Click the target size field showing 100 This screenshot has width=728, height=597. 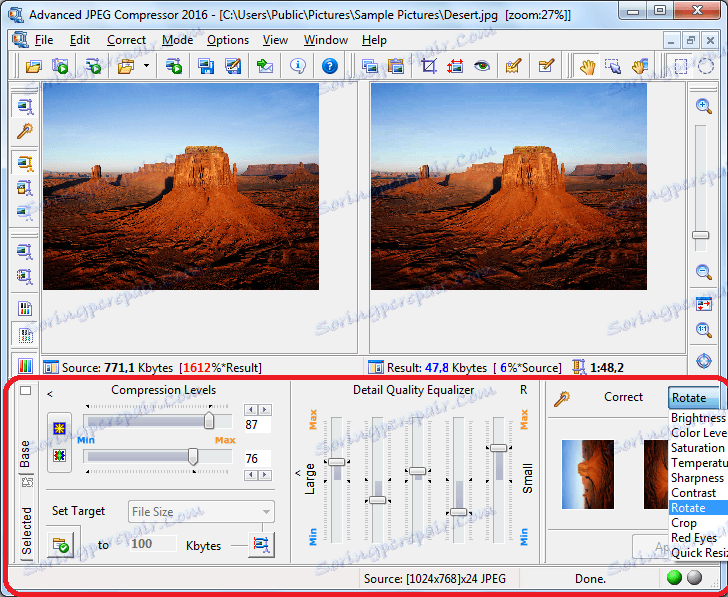click(x=154, y=544)
